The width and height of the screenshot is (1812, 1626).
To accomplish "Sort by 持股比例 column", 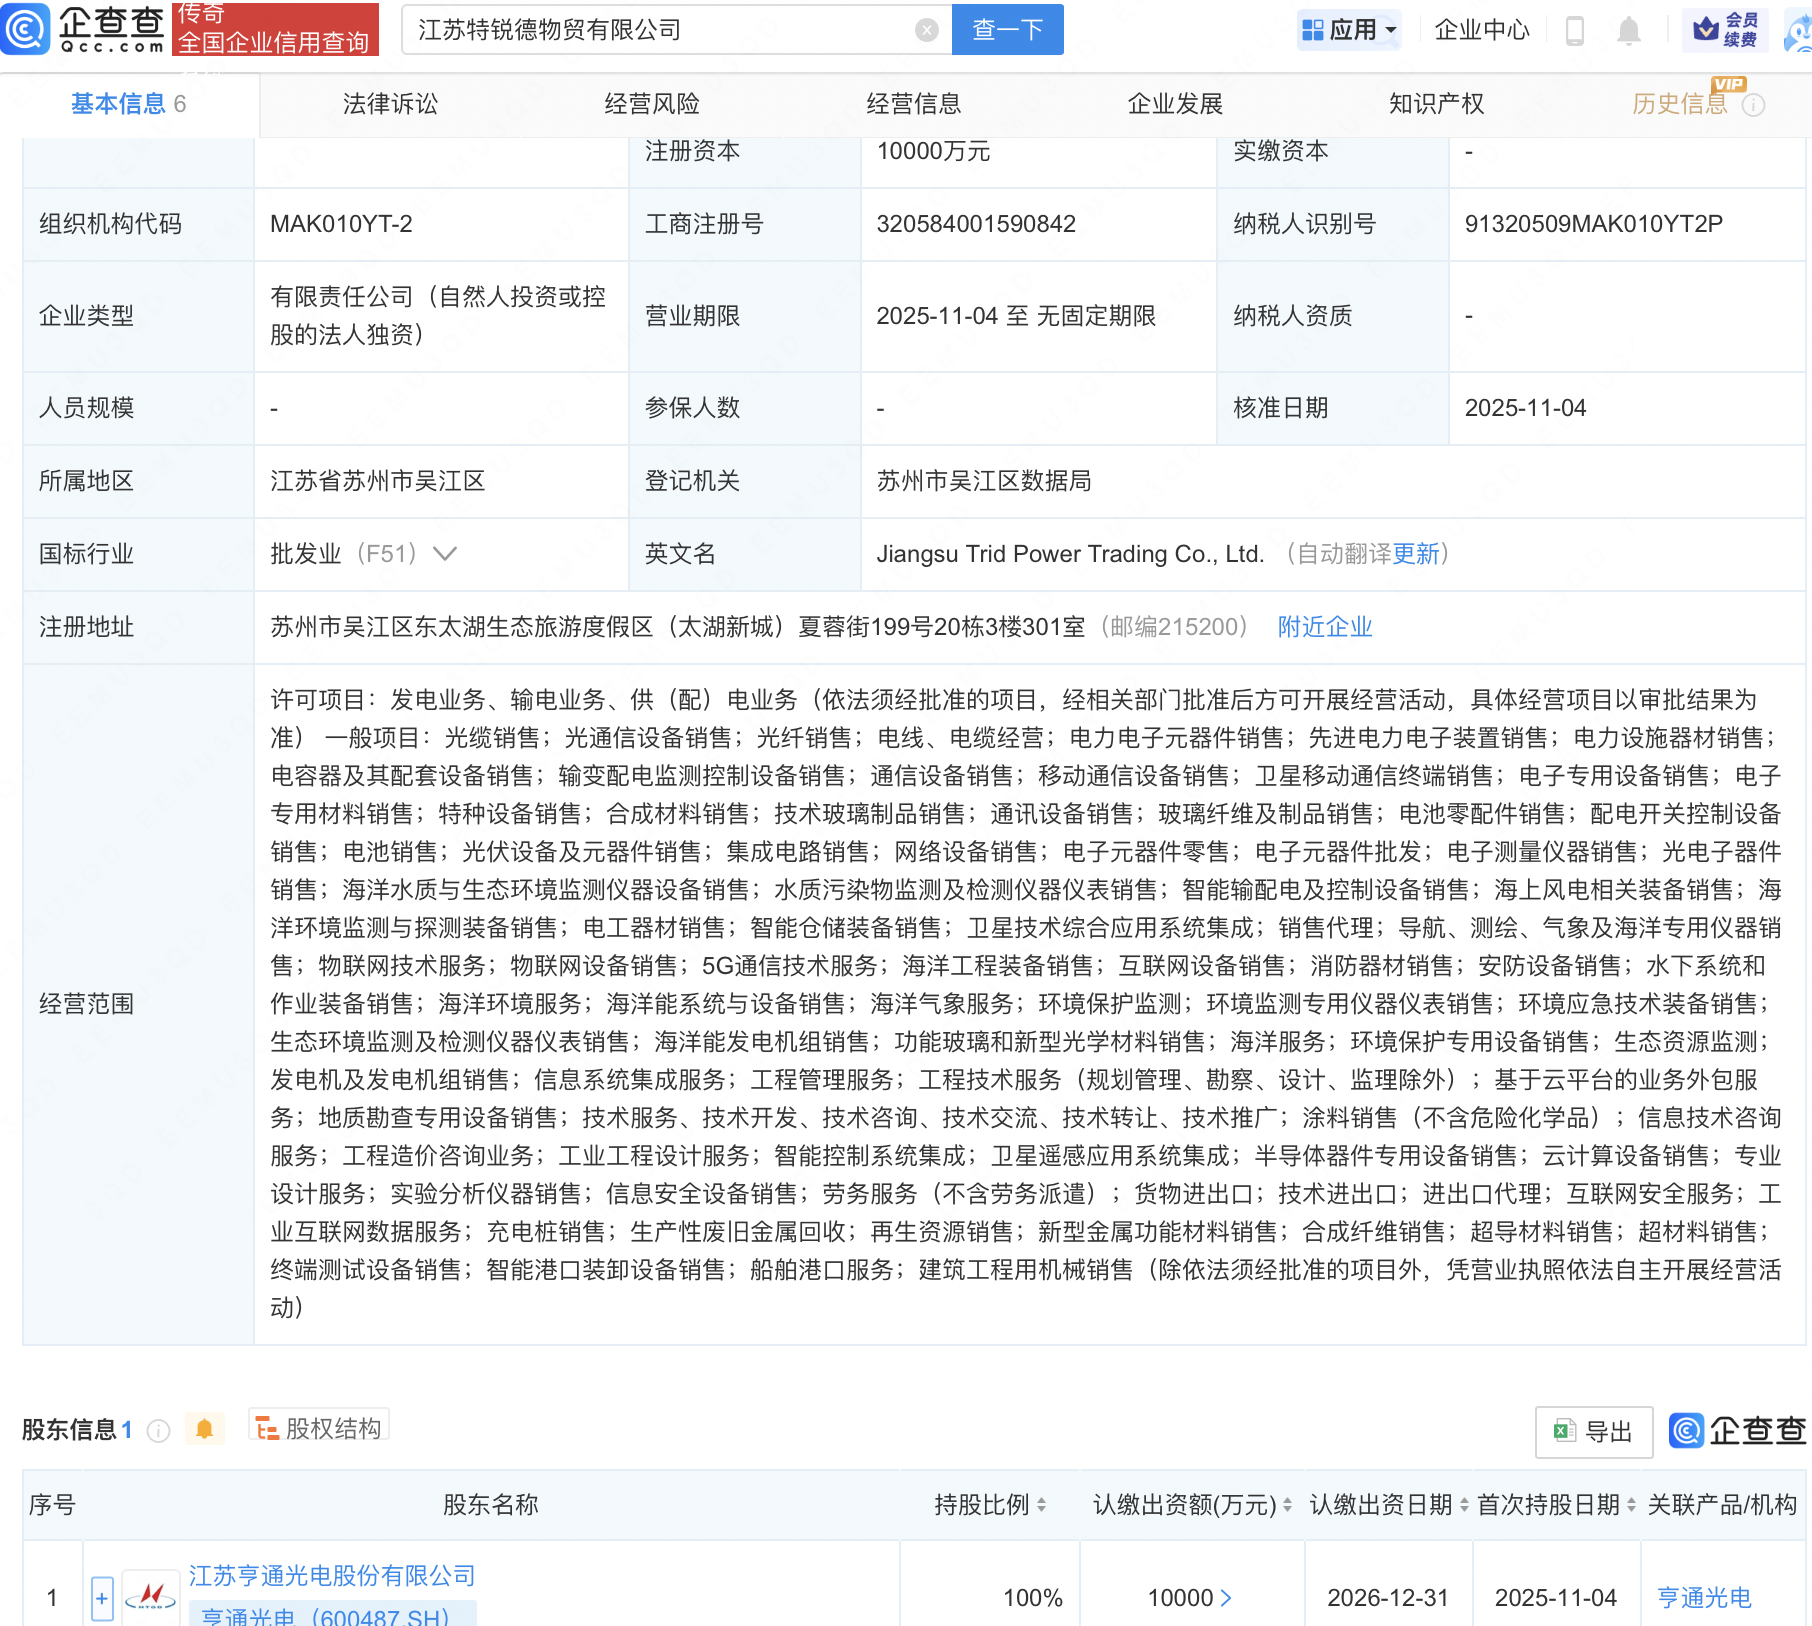I will click(1041, 1505).
